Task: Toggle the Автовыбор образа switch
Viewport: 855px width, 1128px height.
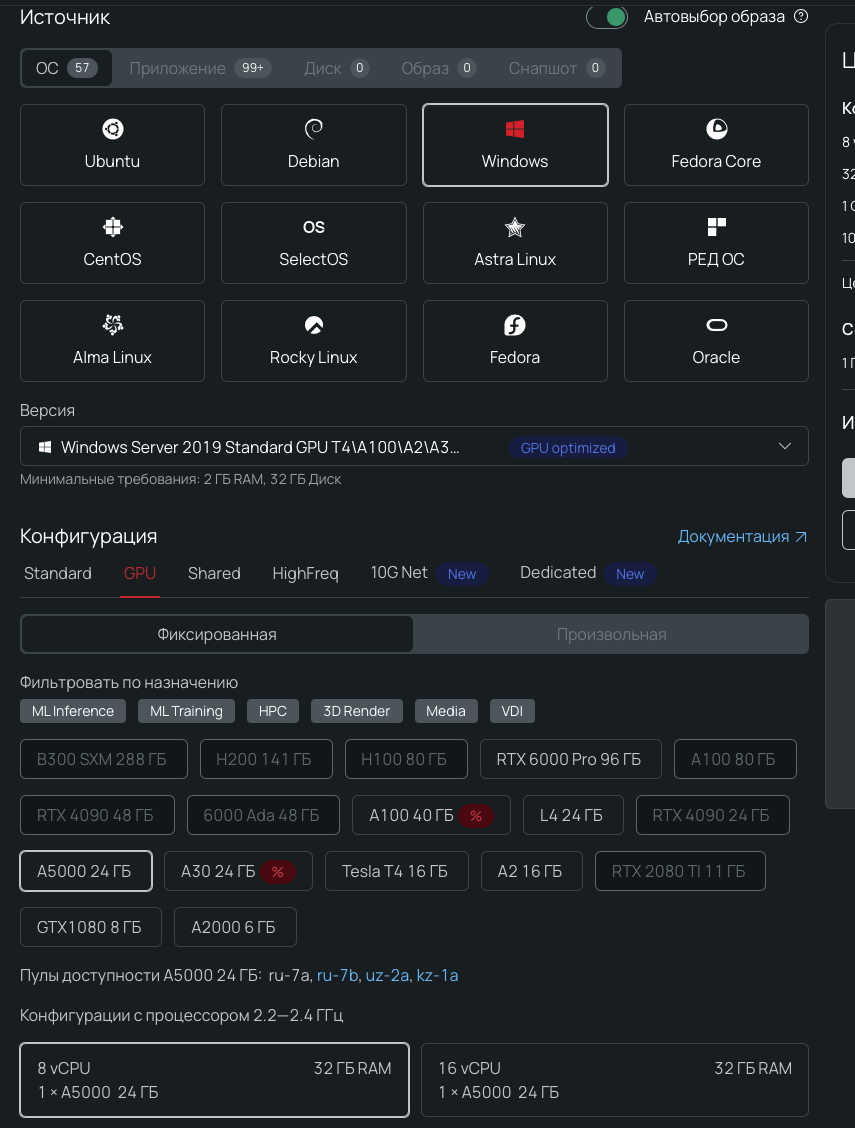Action: (607, 17)
